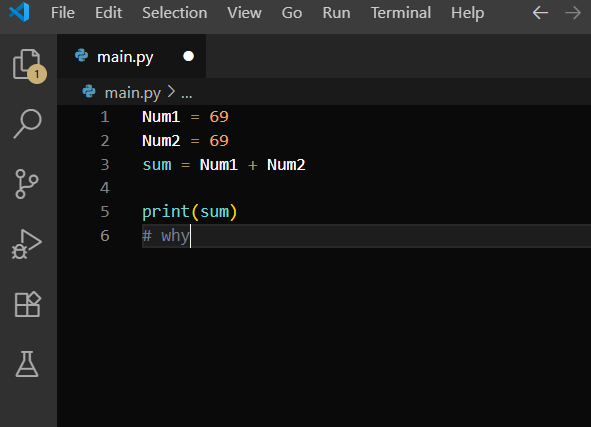Open the Extensions view icon
Screen dimensions: 591x427
pyautogui.click(x=28, y=304)
